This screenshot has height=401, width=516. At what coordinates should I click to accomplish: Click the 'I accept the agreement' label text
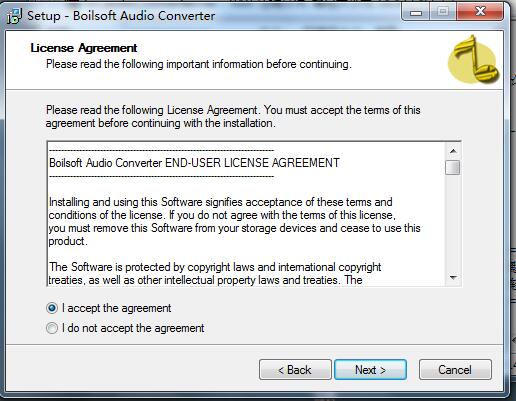[x=116, y=308]
